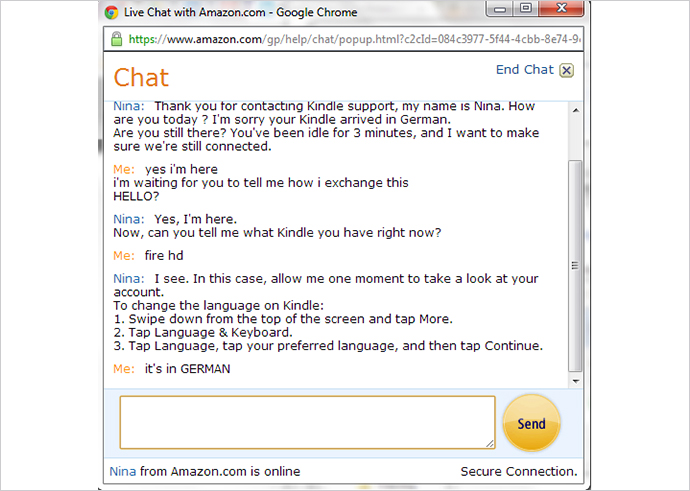Screen dimensions: 690x491
Task: Focus the message text box
Action: [308, 422]
